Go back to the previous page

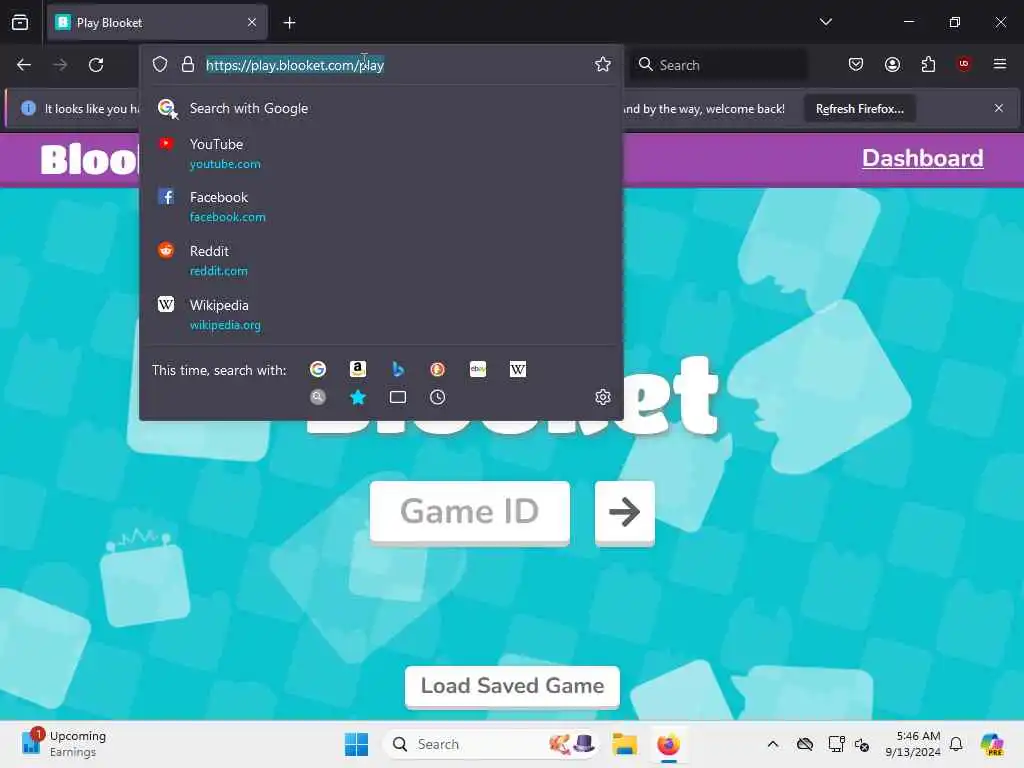[x=24, y=65]
